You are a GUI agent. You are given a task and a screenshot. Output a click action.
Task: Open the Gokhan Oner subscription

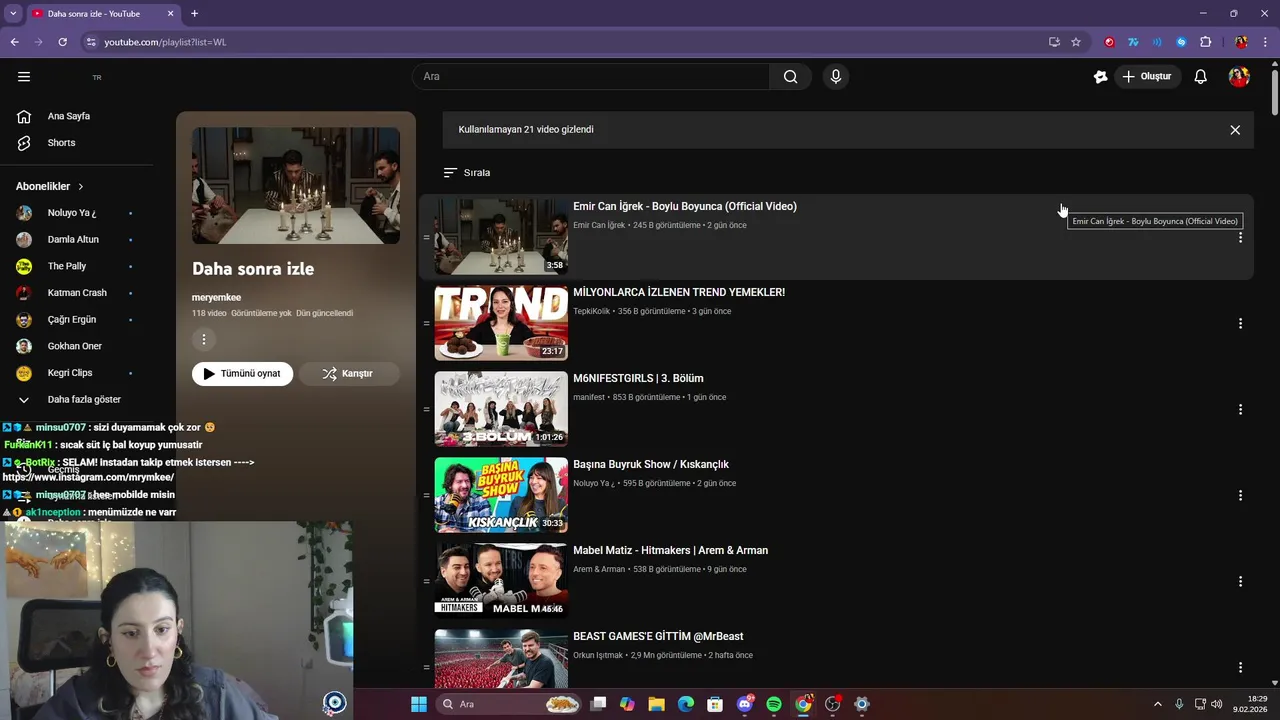pyautogui.click(x=76, y=346)
